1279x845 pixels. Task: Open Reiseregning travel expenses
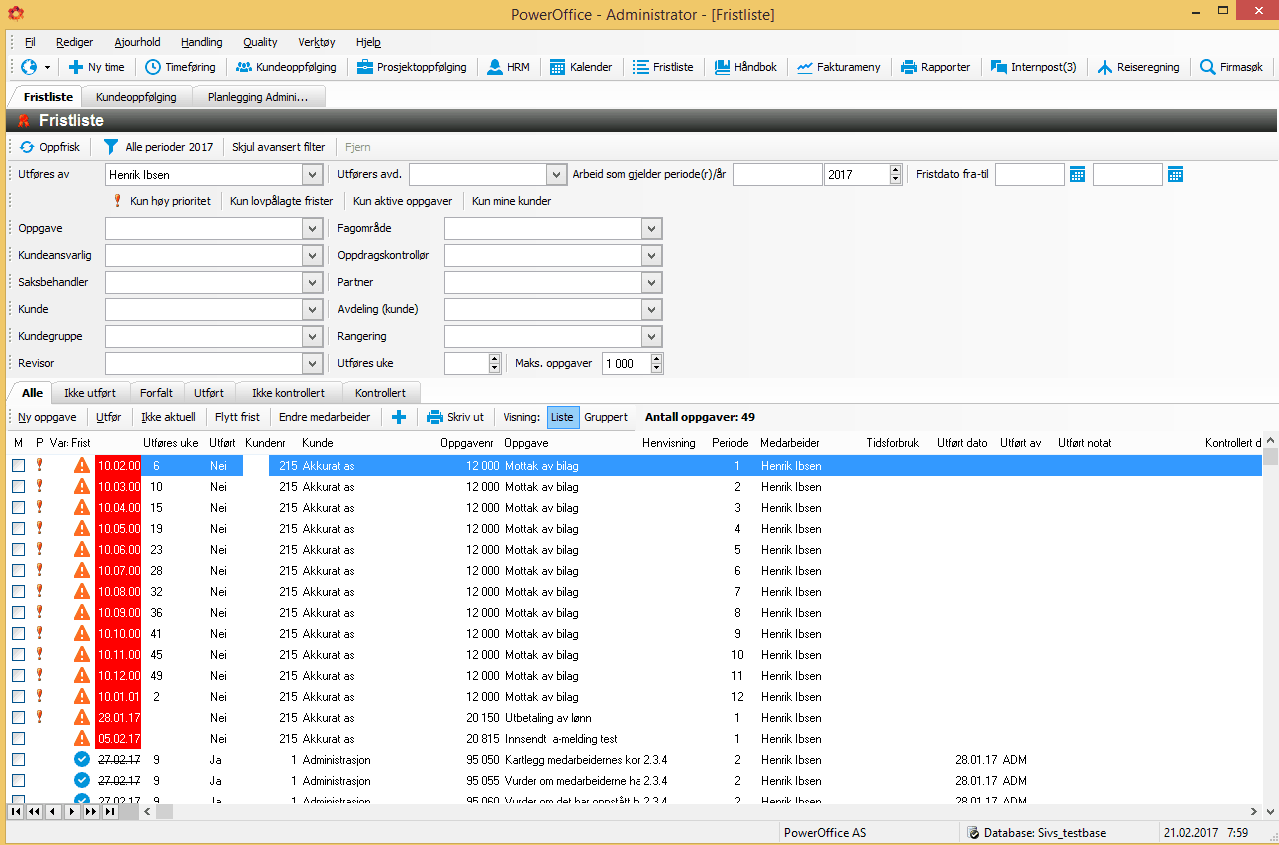1138,67
